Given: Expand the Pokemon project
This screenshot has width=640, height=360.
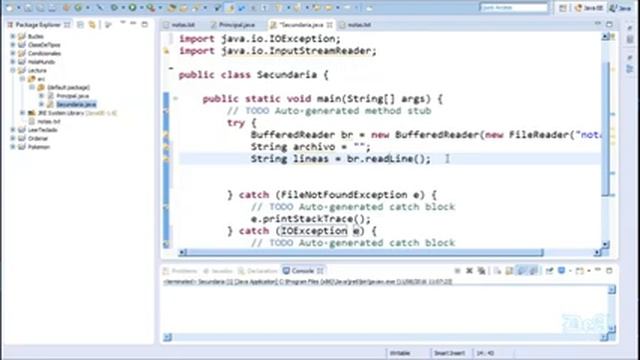Looking at the screenshot, I should [x=13, y=147].
